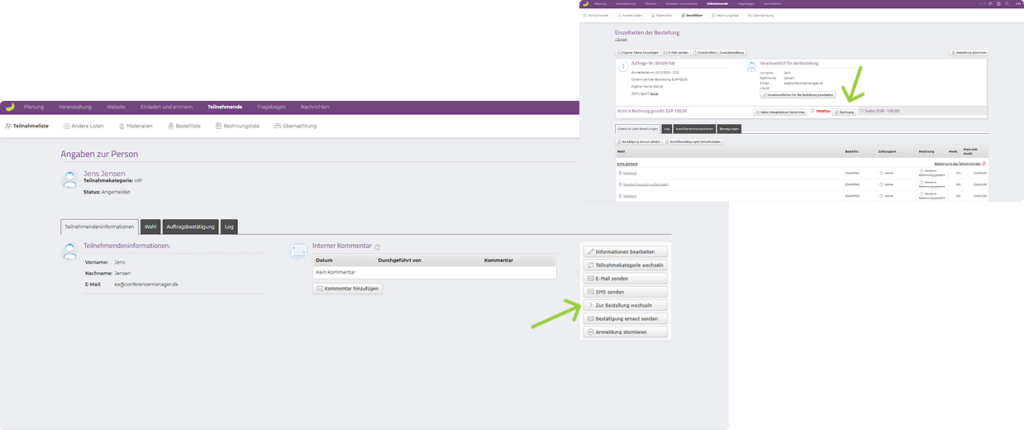
Task: Click the banana logo in participant window
Action: (x=8, y=107)
